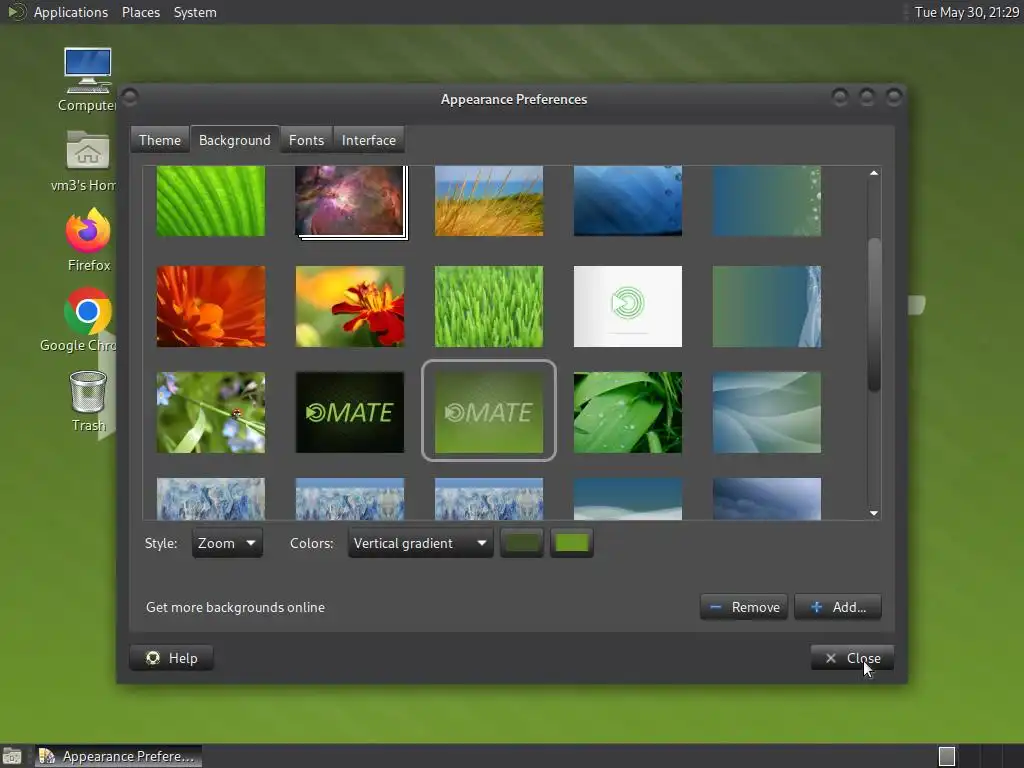Open the Applications menu
The image size is (1024, 768).
coord(71,12)
